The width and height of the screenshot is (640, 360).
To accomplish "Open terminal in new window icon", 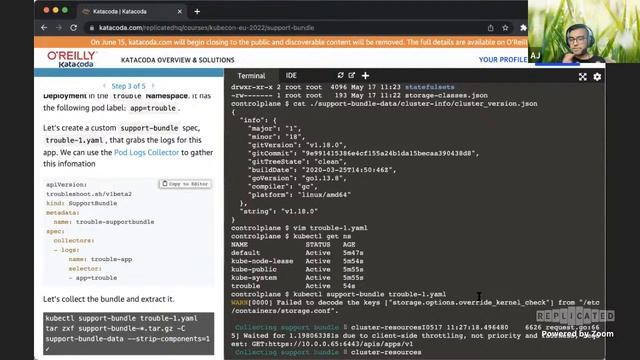I will click(x=351, y=75).
